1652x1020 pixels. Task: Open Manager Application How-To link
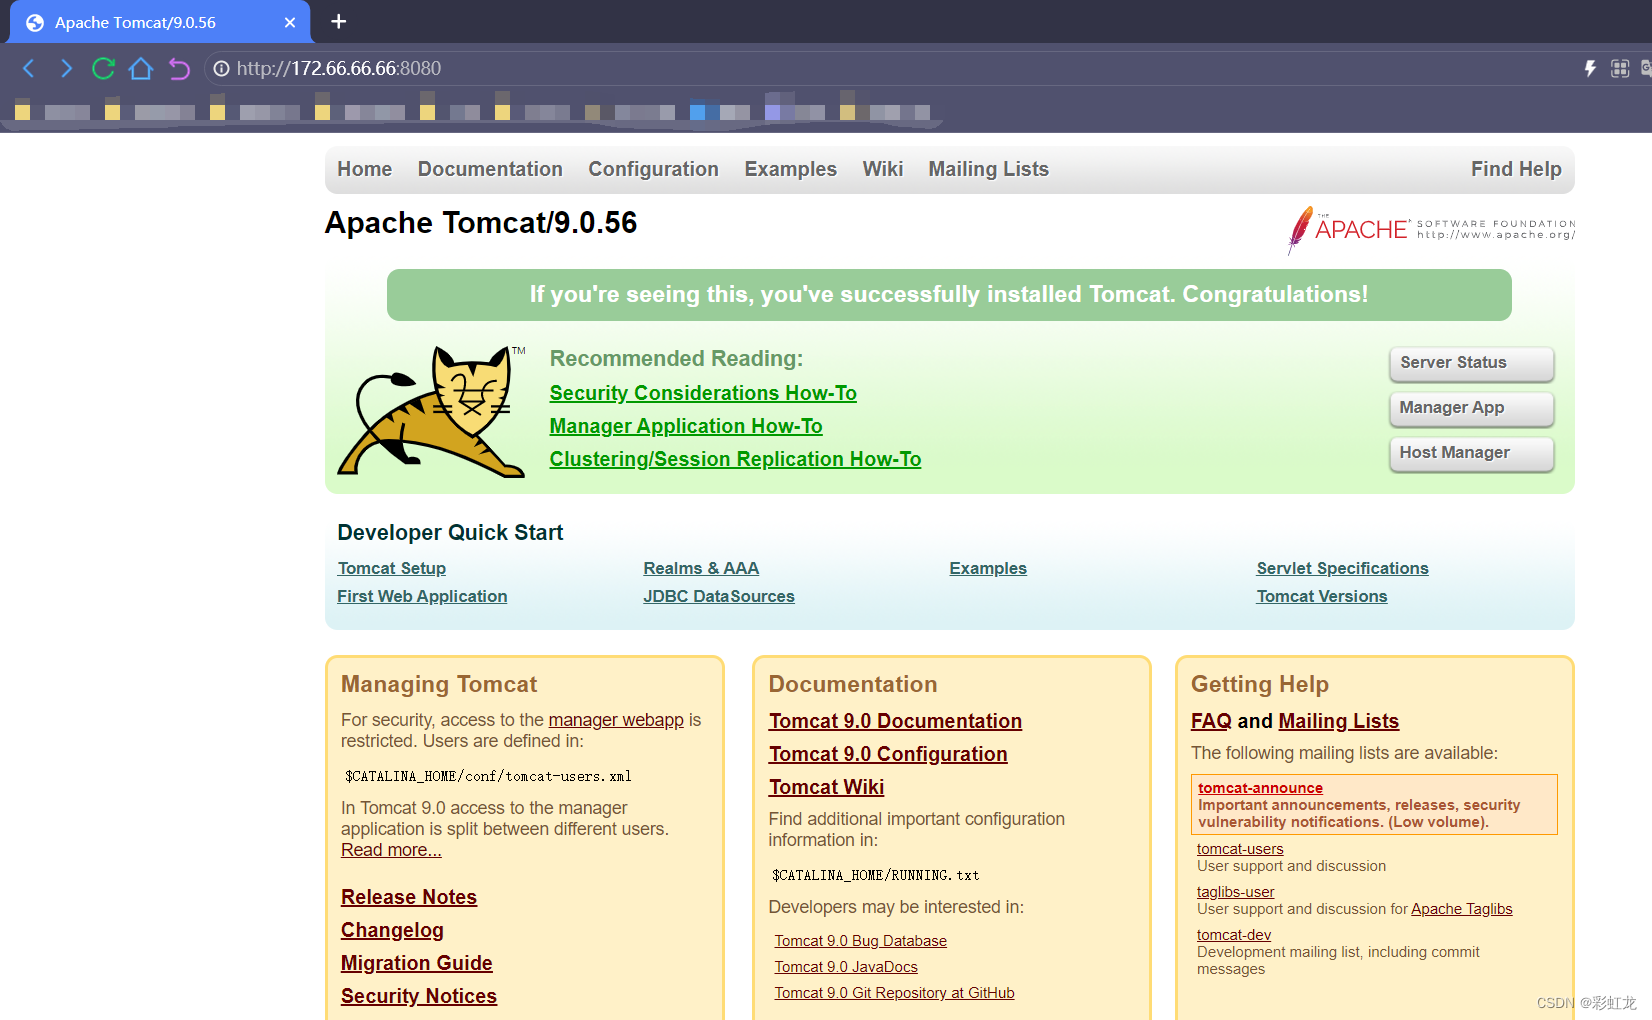point(686,426)
